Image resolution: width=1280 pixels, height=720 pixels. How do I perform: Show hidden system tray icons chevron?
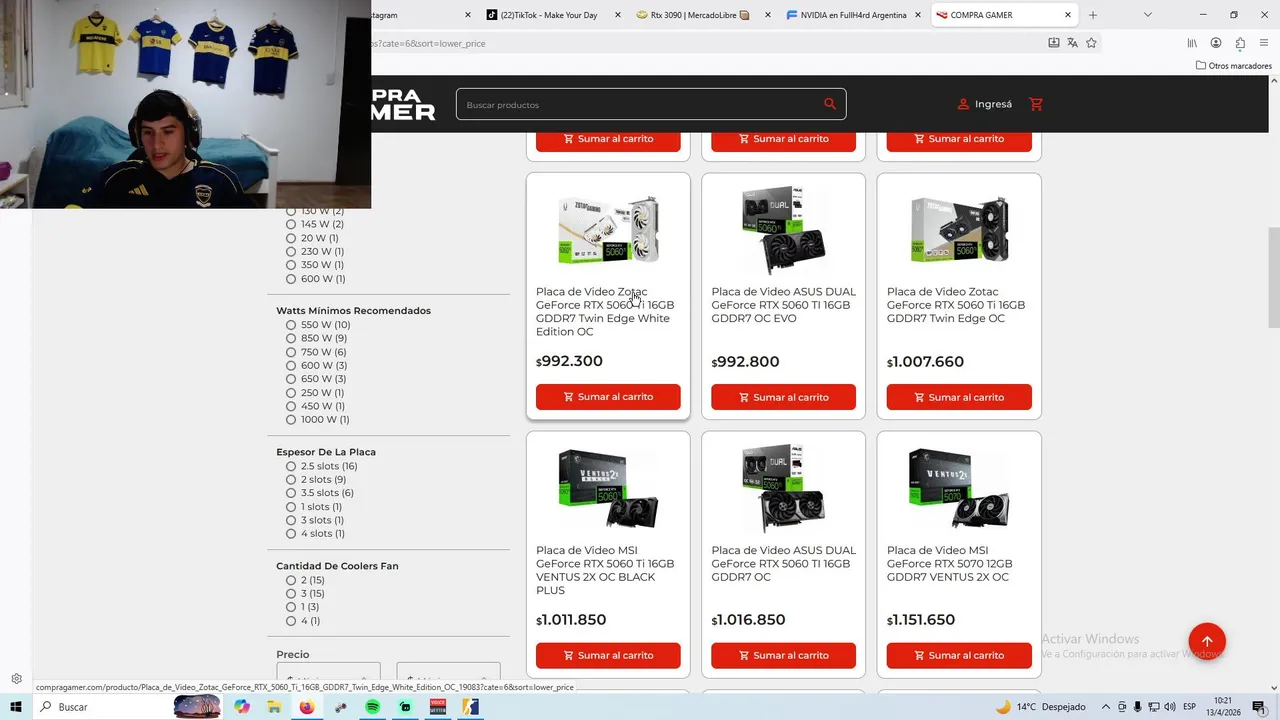(1106, 707)
